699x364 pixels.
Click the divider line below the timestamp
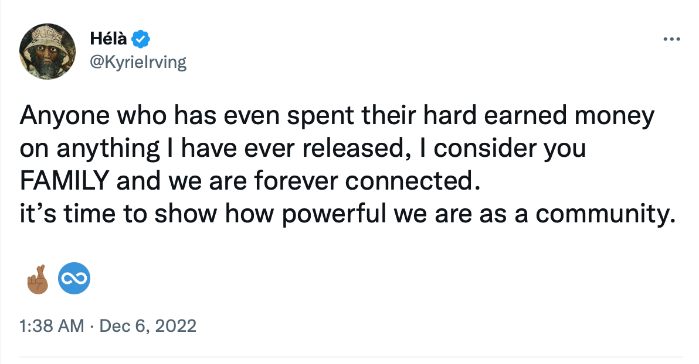click(351, 357)
